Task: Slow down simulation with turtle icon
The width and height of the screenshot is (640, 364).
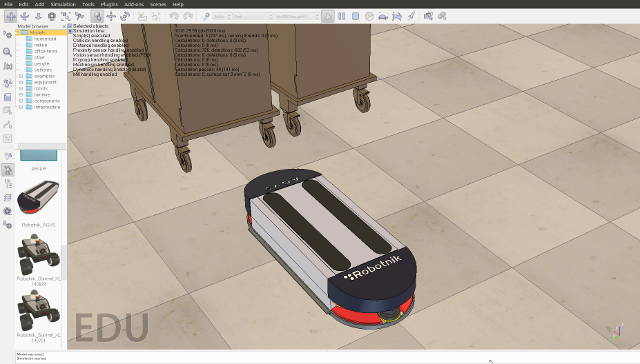Action: coord(383,16)
